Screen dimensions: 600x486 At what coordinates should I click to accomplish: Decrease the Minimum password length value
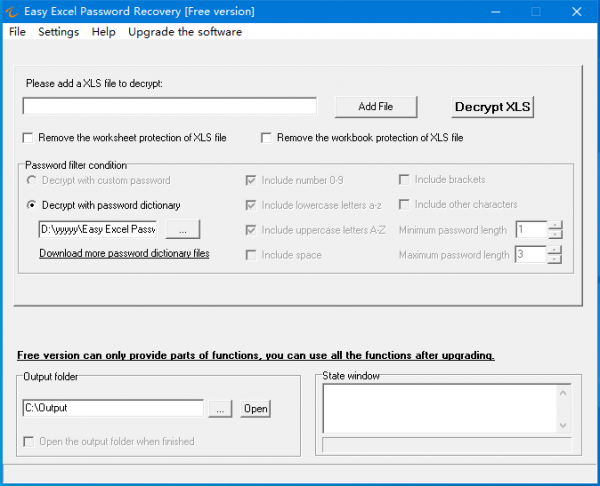(x=555, y=234)
